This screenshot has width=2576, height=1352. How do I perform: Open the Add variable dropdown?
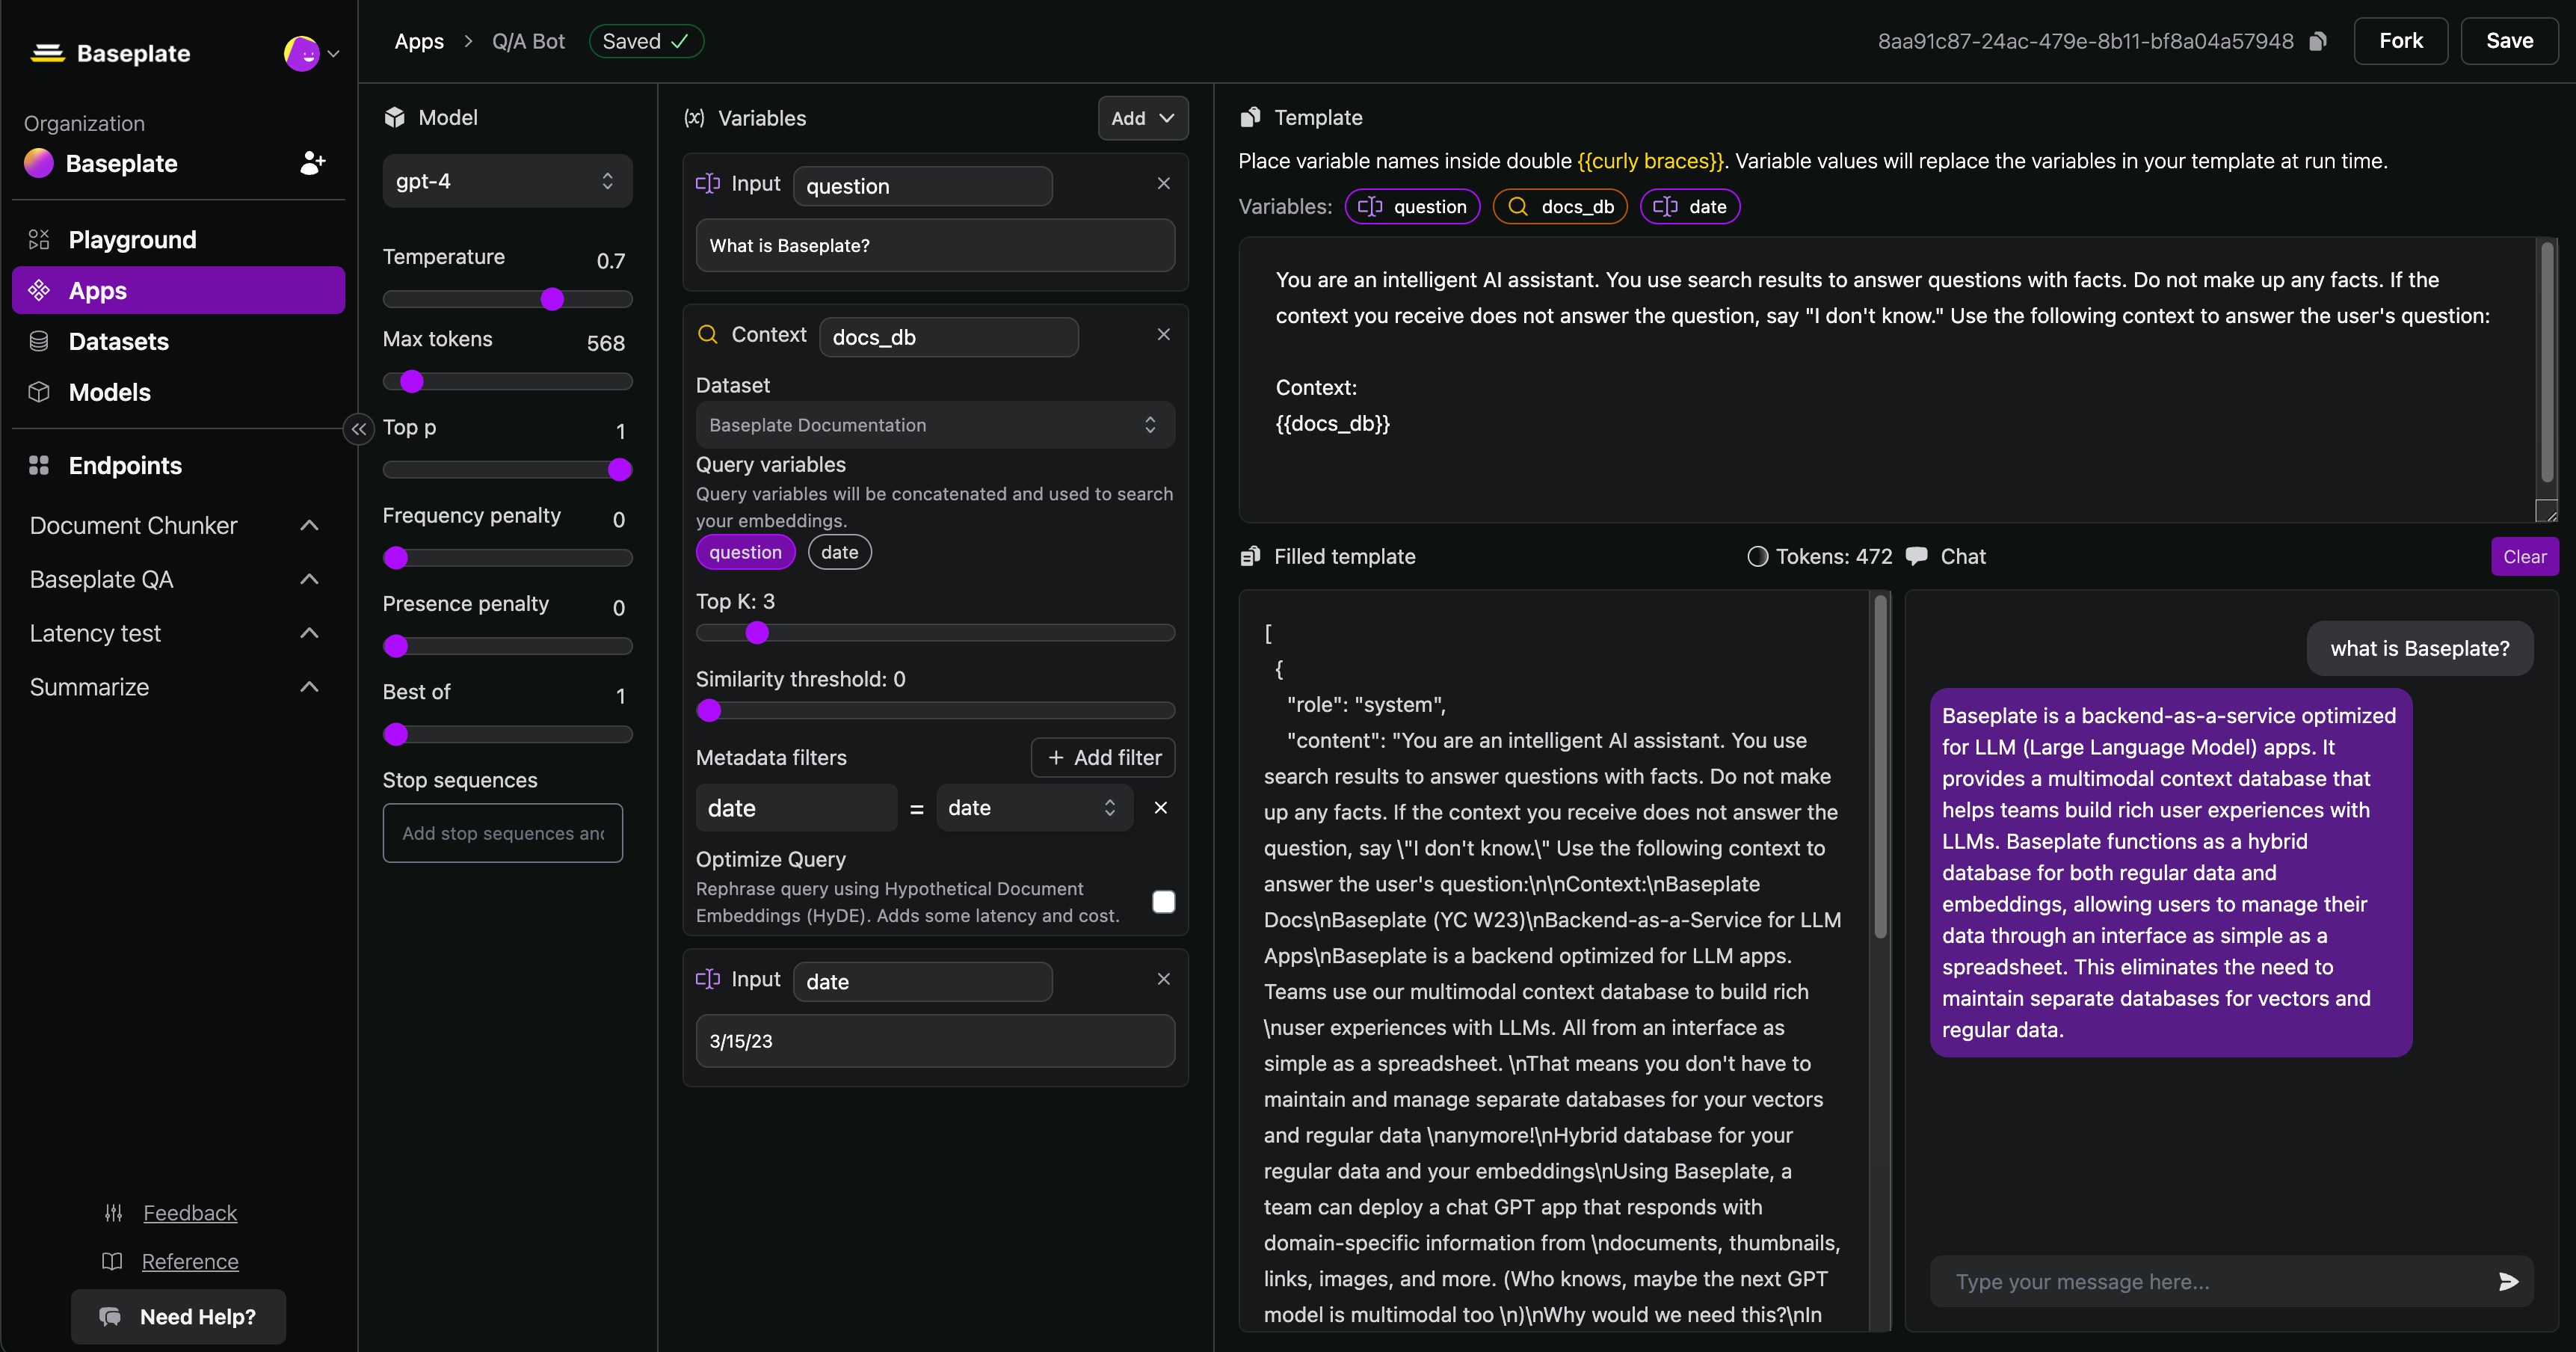(x=1142, y=118)
